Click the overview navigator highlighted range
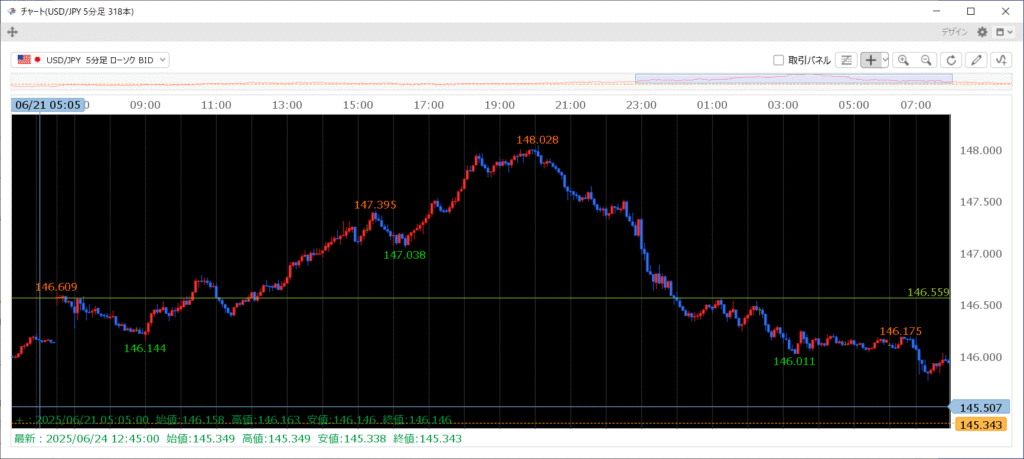This screenshot has width=1024, height=459. tap(793, 78)
